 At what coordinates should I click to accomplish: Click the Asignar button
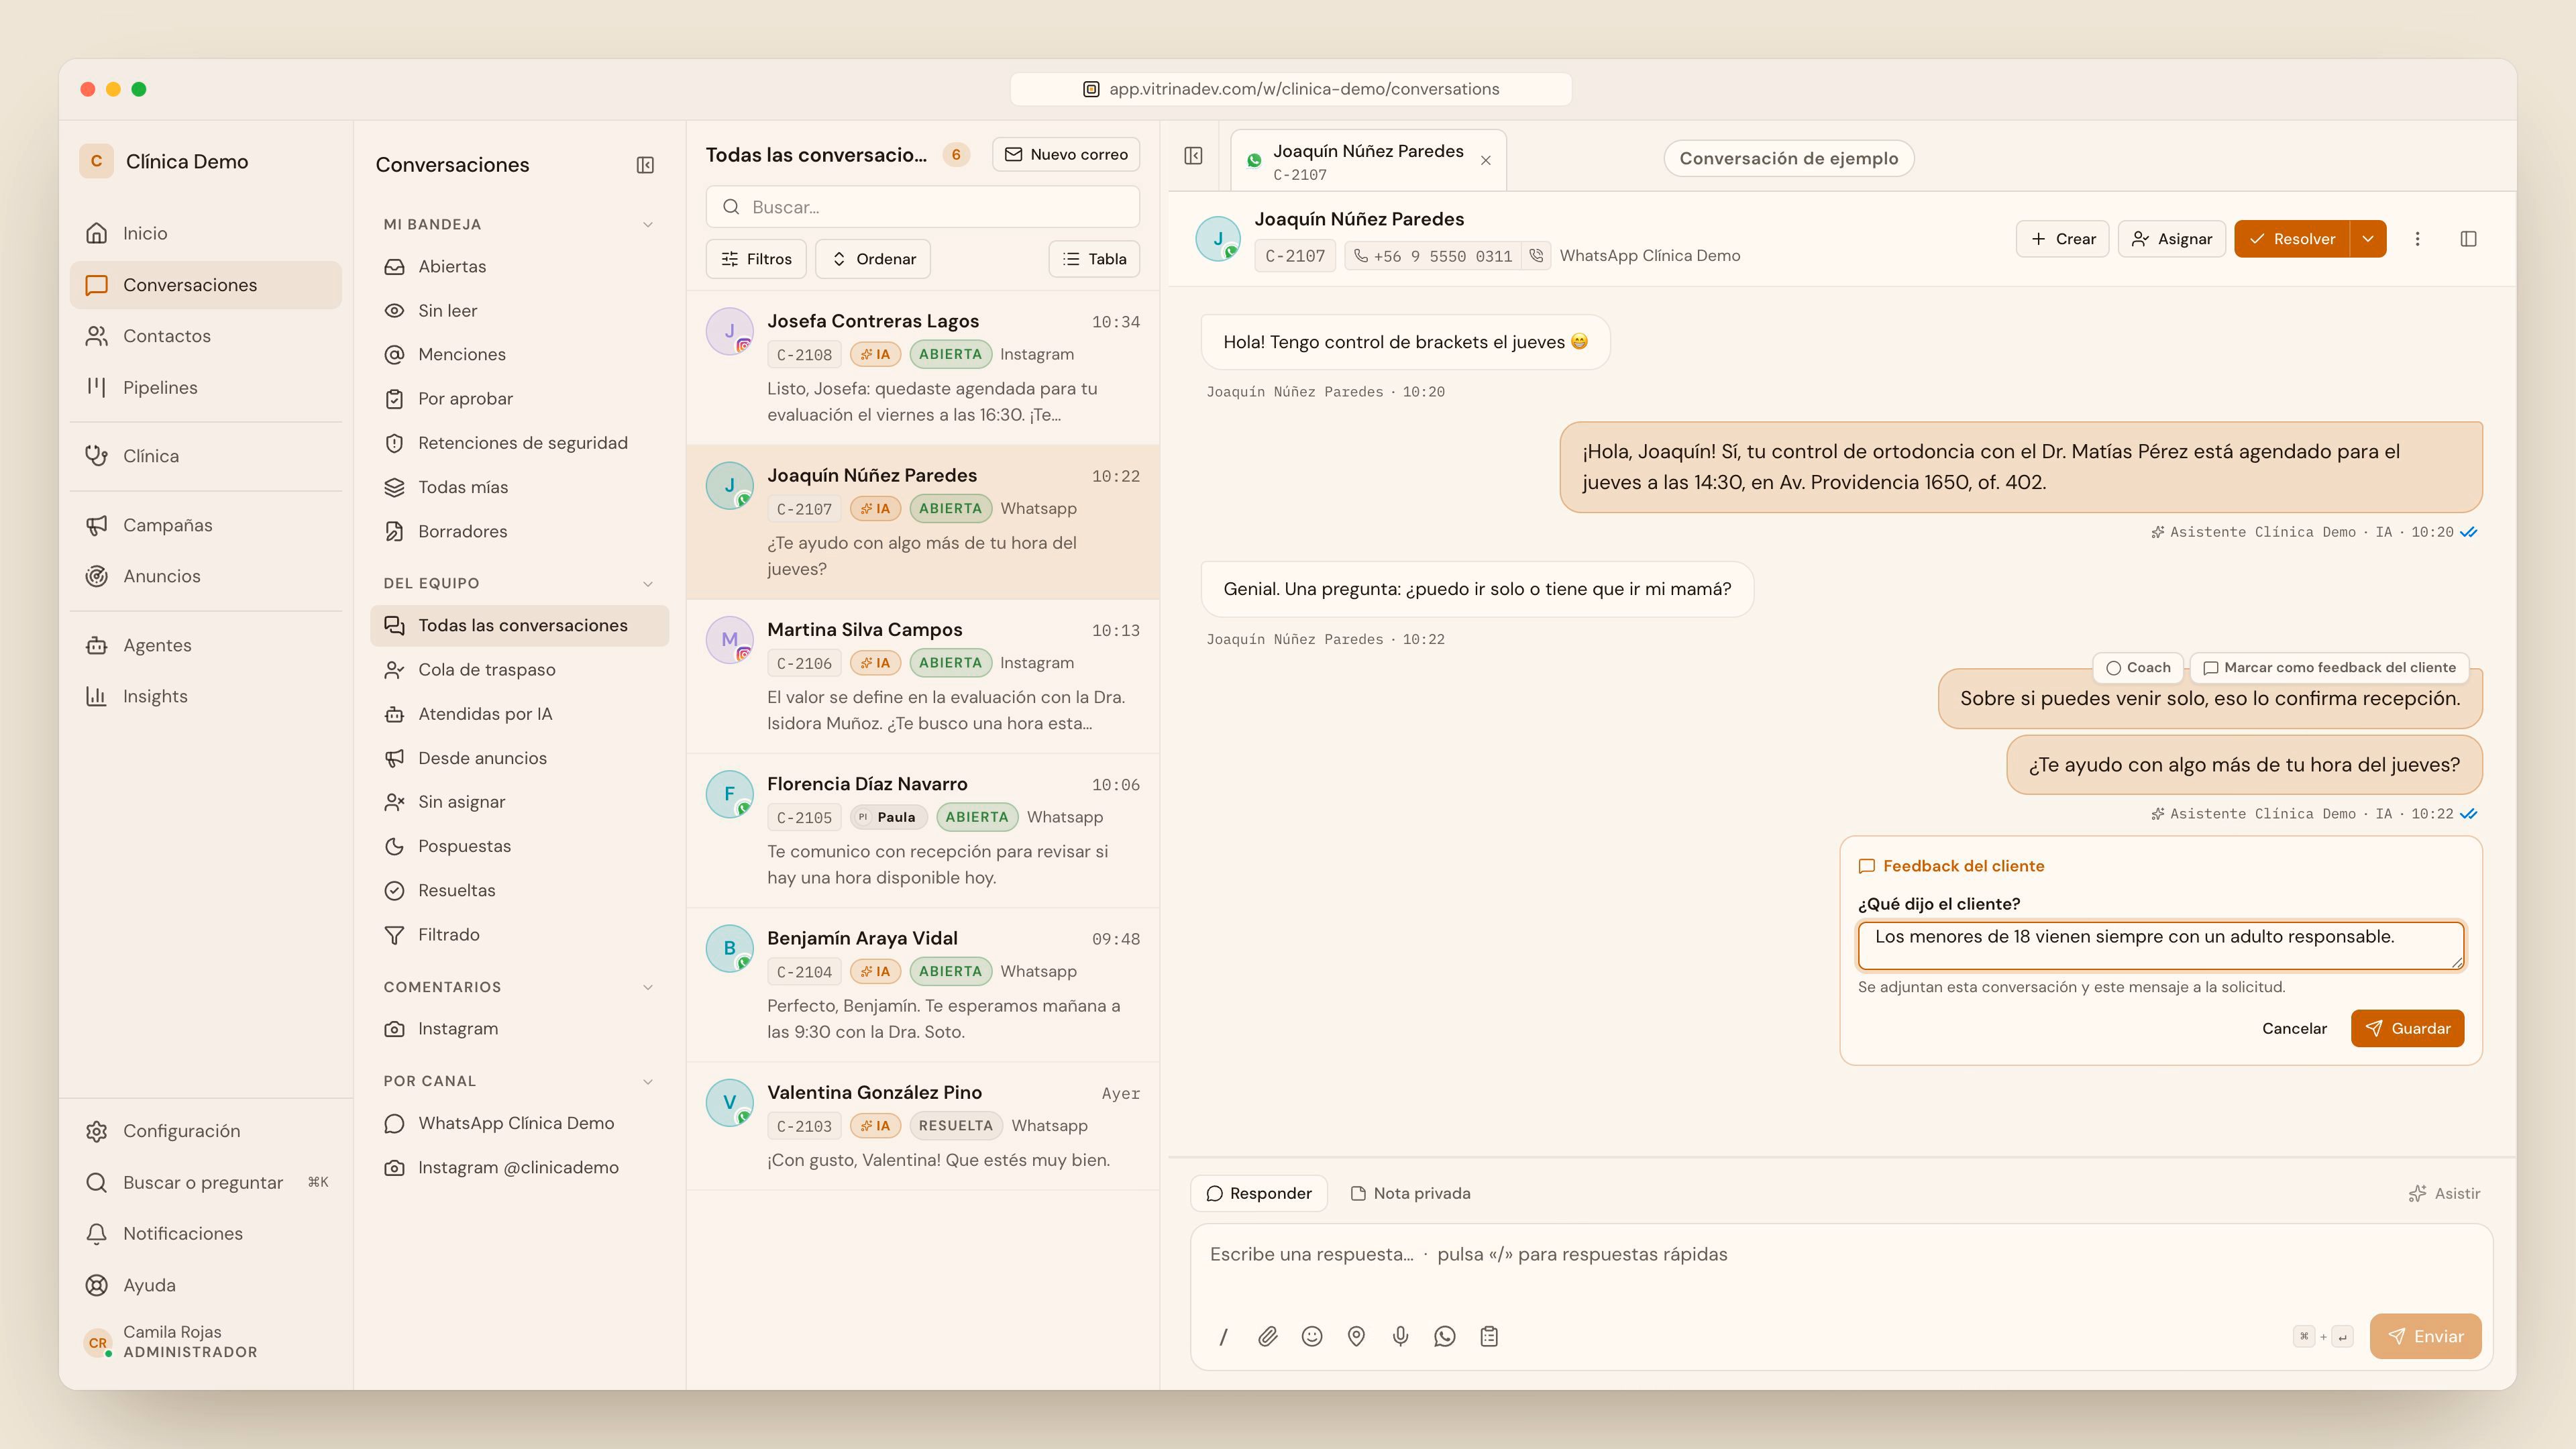[x=2172, y=239]
